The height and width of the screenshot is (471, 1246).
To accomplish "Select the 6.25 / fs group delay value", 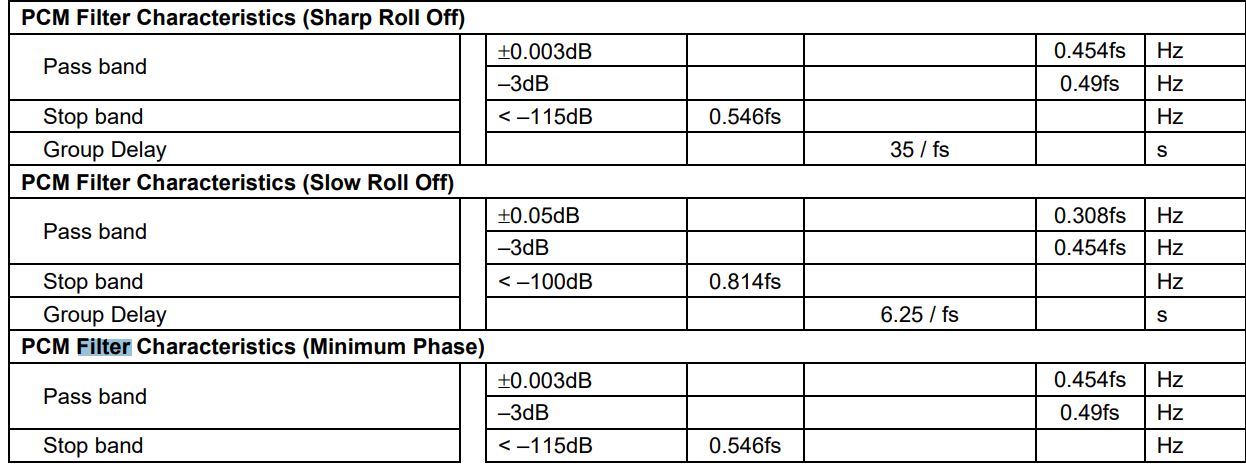I will click(x=919, y=315).
